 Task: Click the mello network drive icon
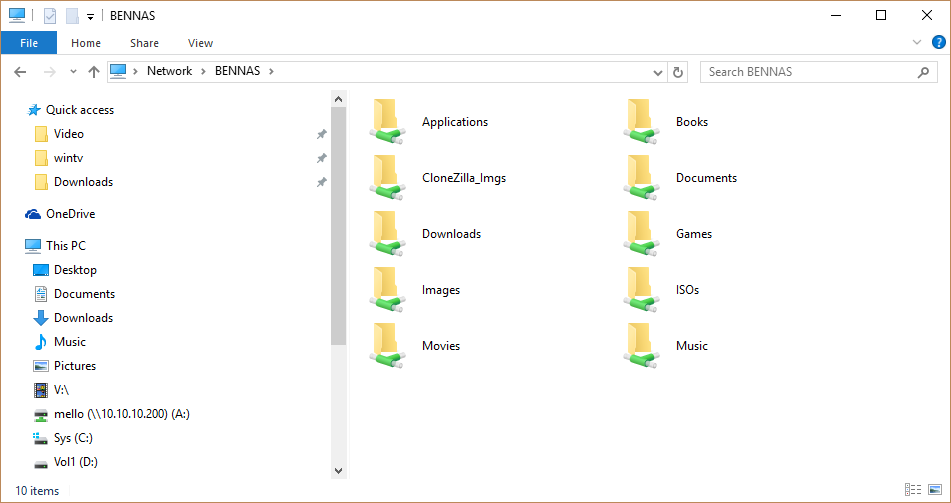[x=41, y=414]
